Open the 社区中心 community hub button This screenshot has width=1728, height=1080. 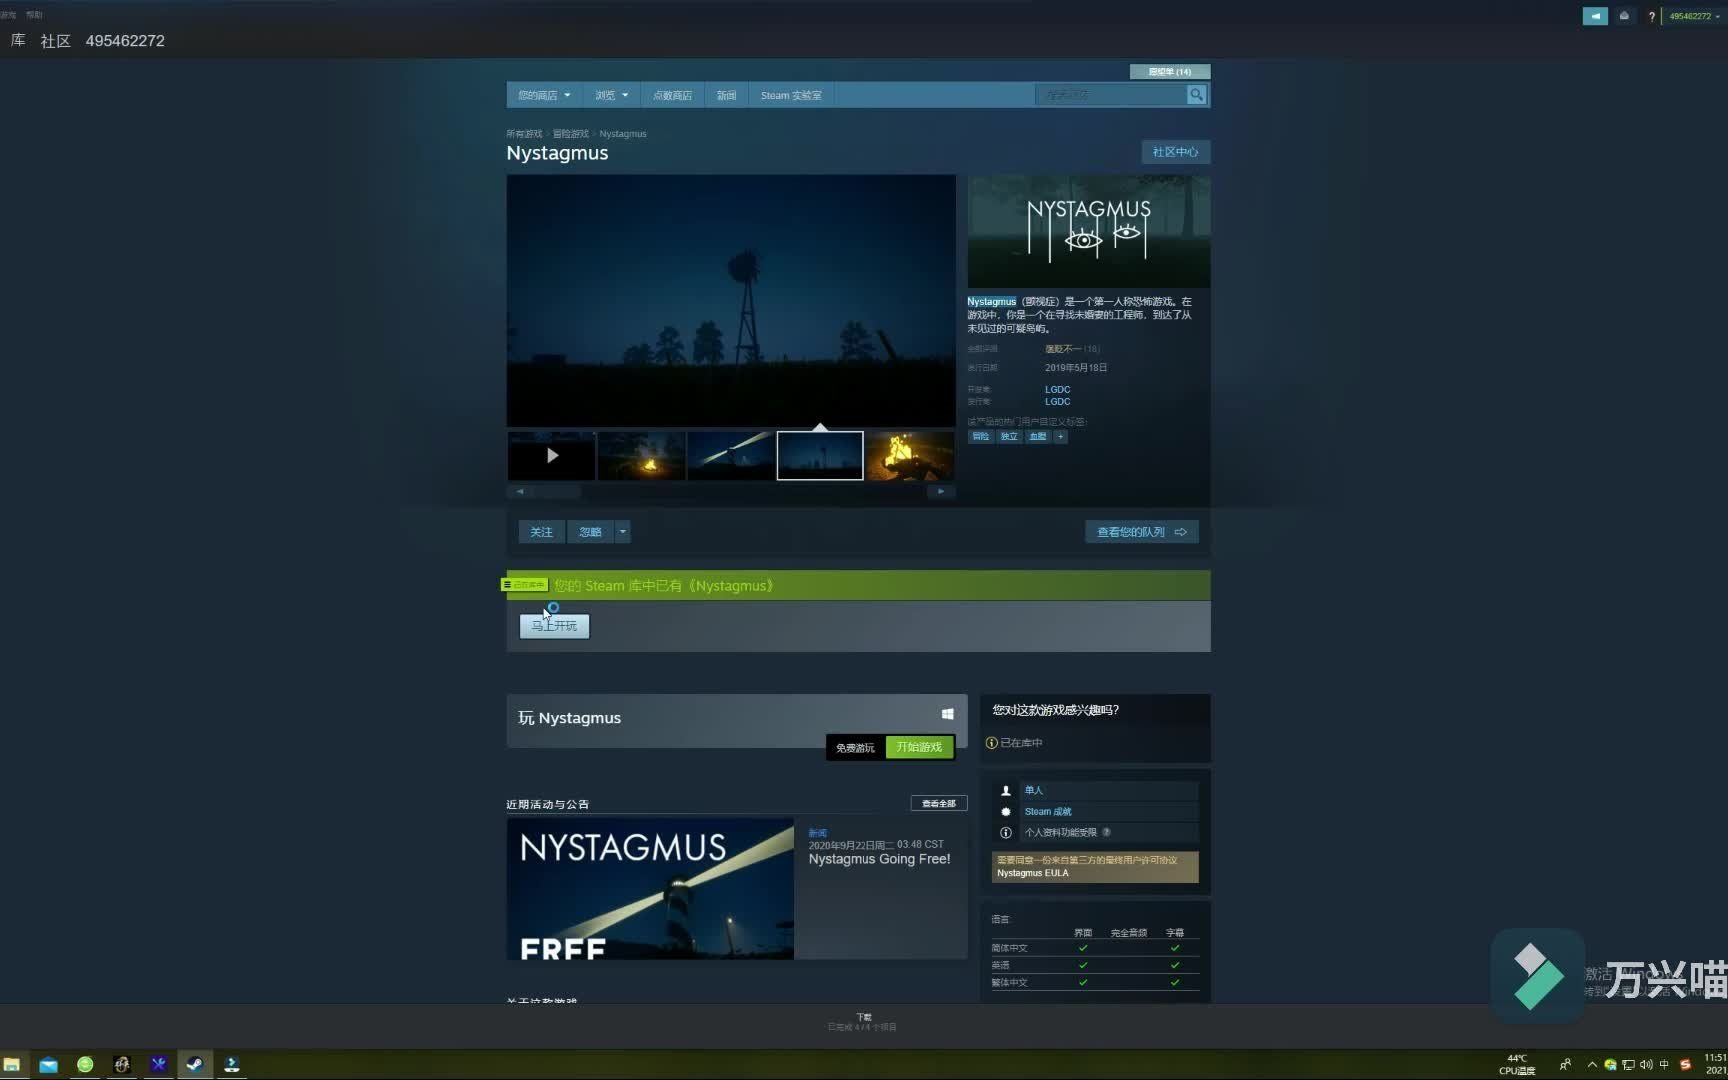coord(1176,152)
